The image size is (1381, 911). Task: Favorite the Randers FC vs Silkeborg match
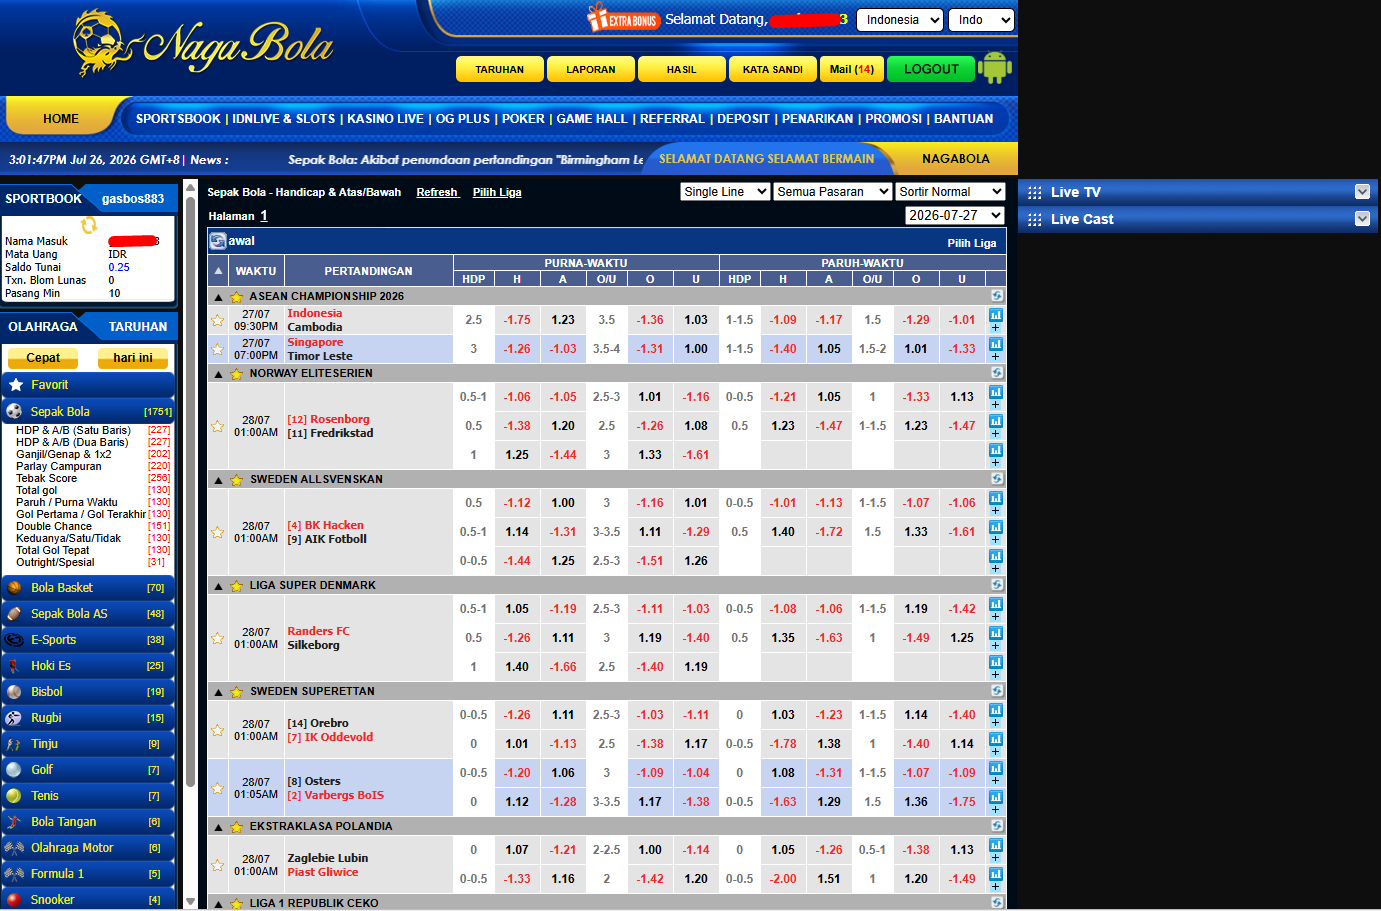(217, 638)
